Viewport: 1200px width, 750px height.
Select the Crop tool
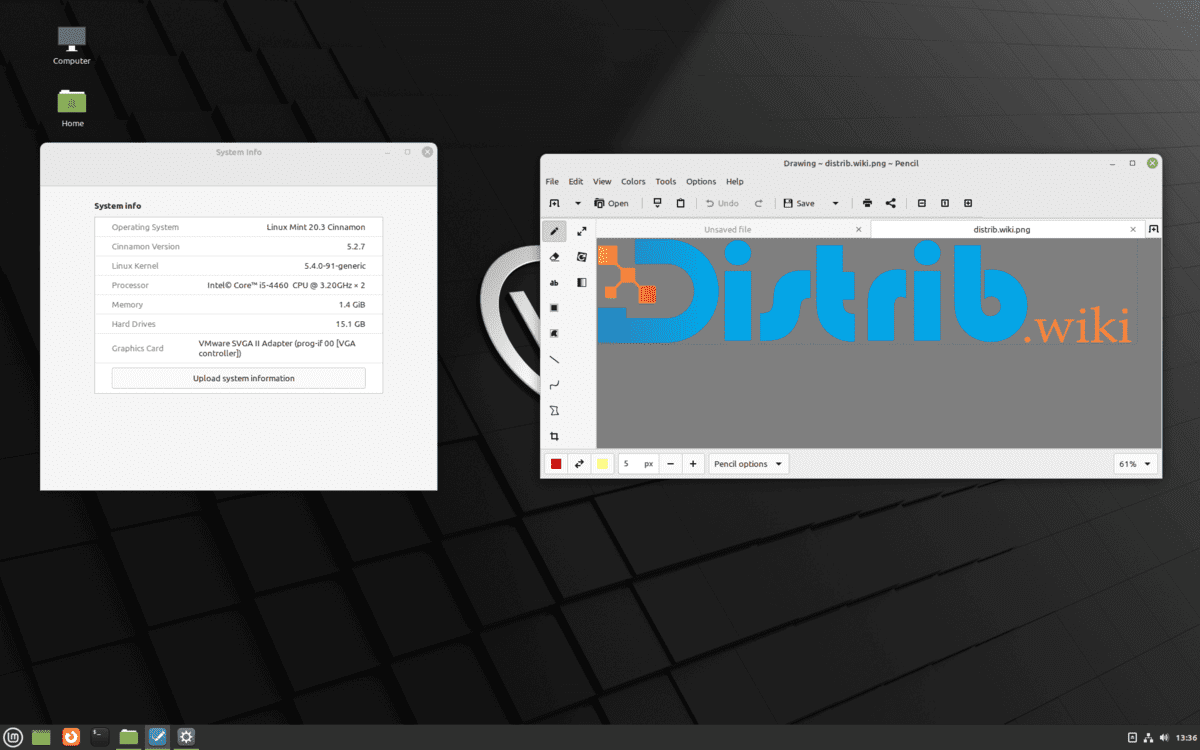tap(554, 437)
